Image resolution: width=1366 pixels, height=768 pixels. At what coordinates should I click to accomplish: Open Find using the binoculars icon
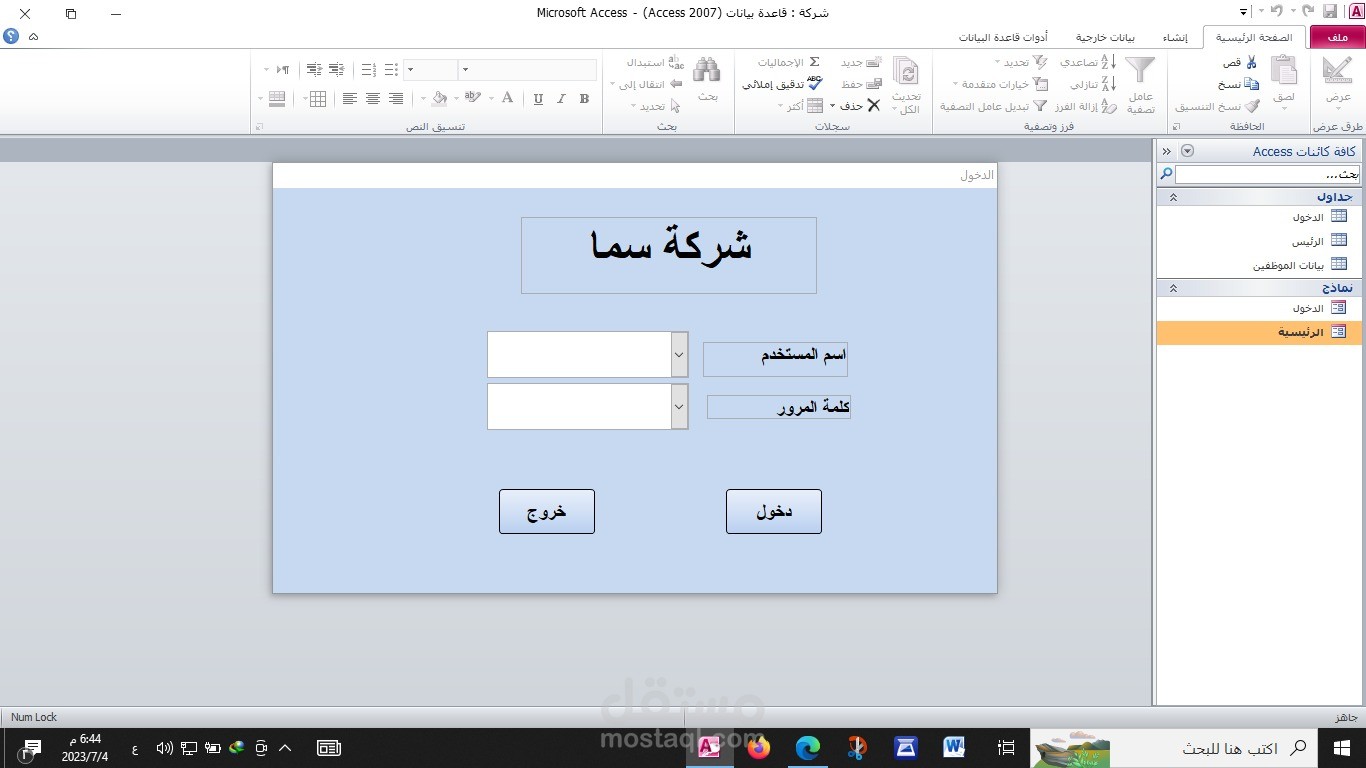click(706, 69)
